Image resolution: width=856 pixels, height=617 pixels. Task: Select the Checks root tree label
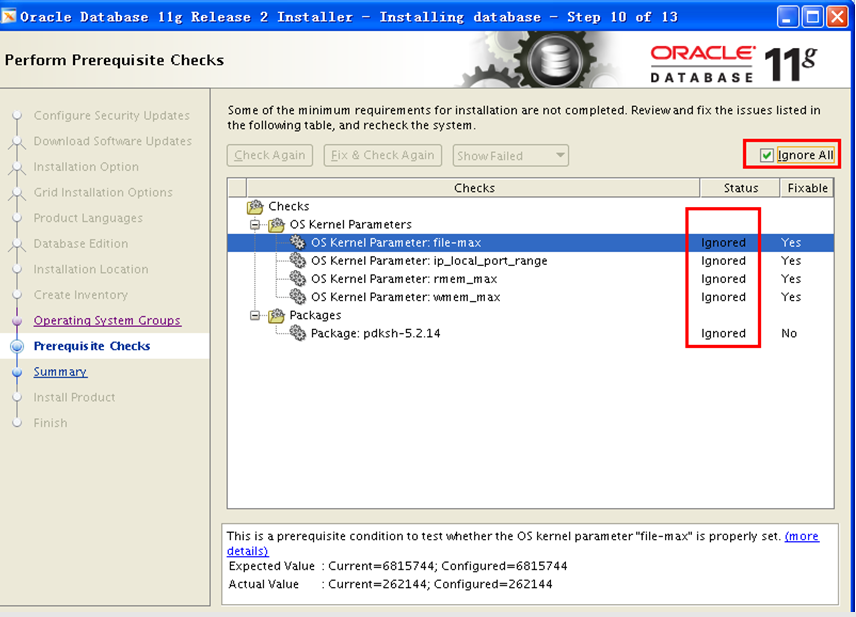289,206
